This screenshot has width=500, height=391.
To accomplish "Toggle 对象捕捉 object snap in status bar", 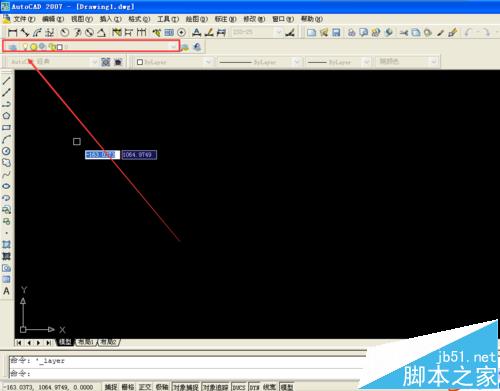I will [186, 387].
